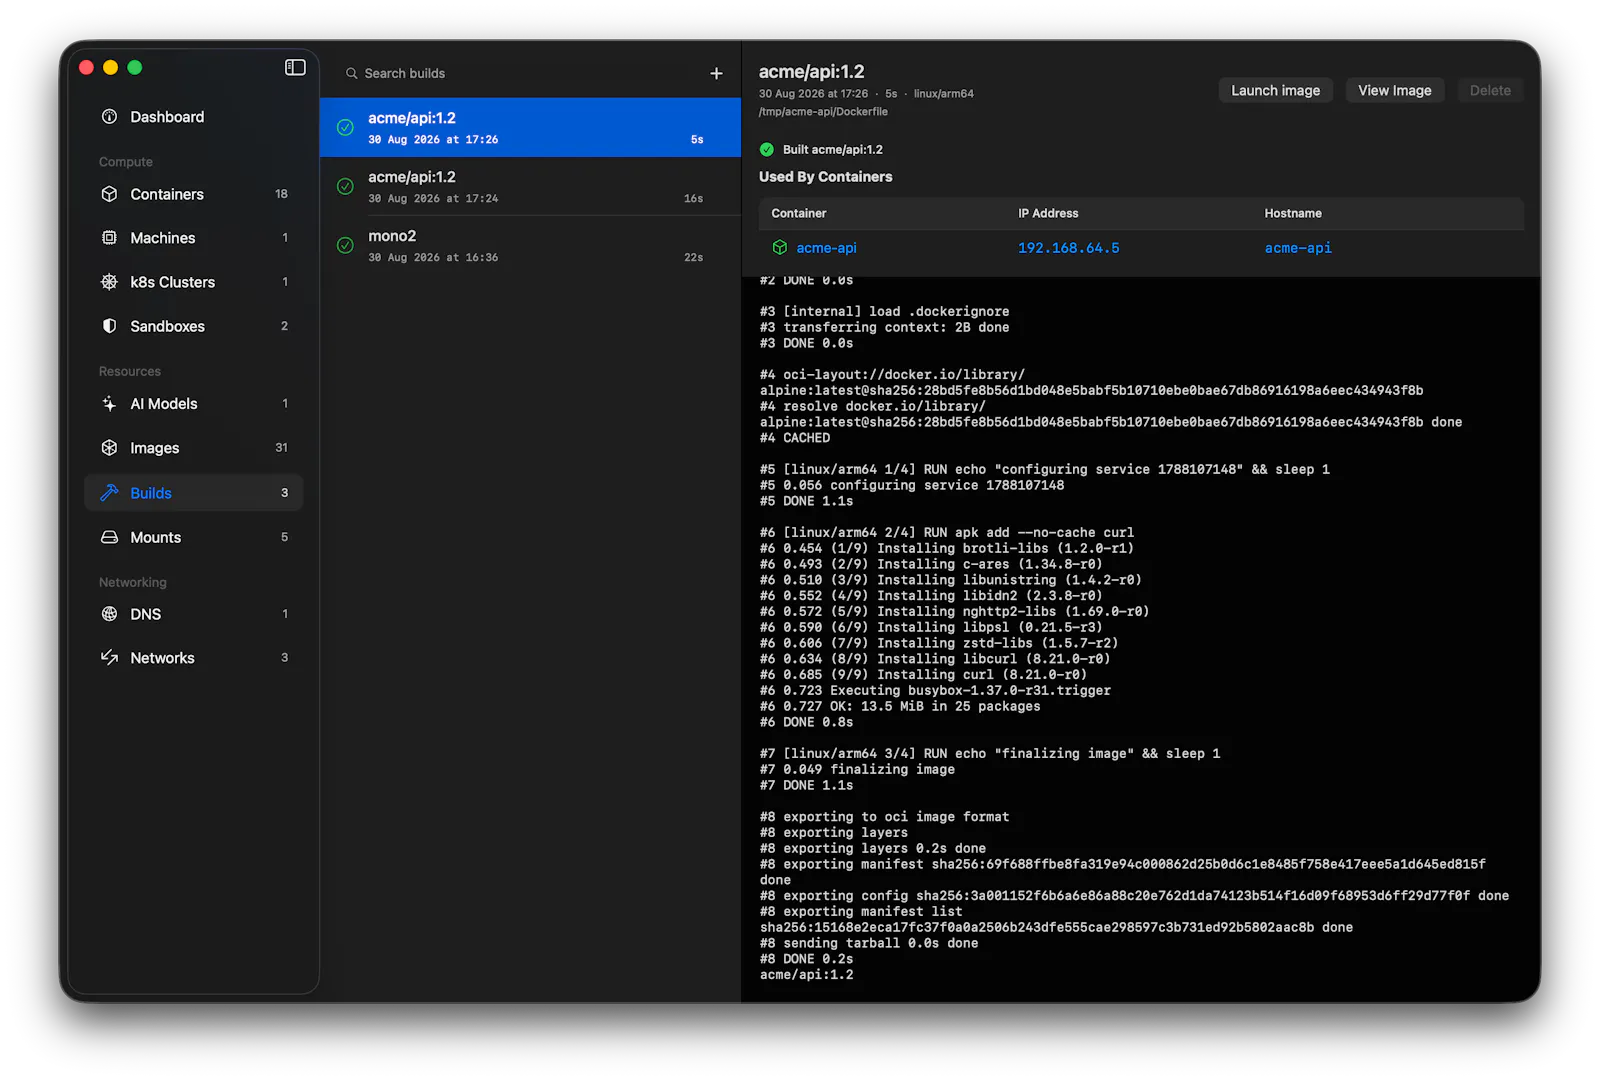Click IP address 192.168.64.5 link
The width and height of the screenshot is (1600, 1081).
1068,248
